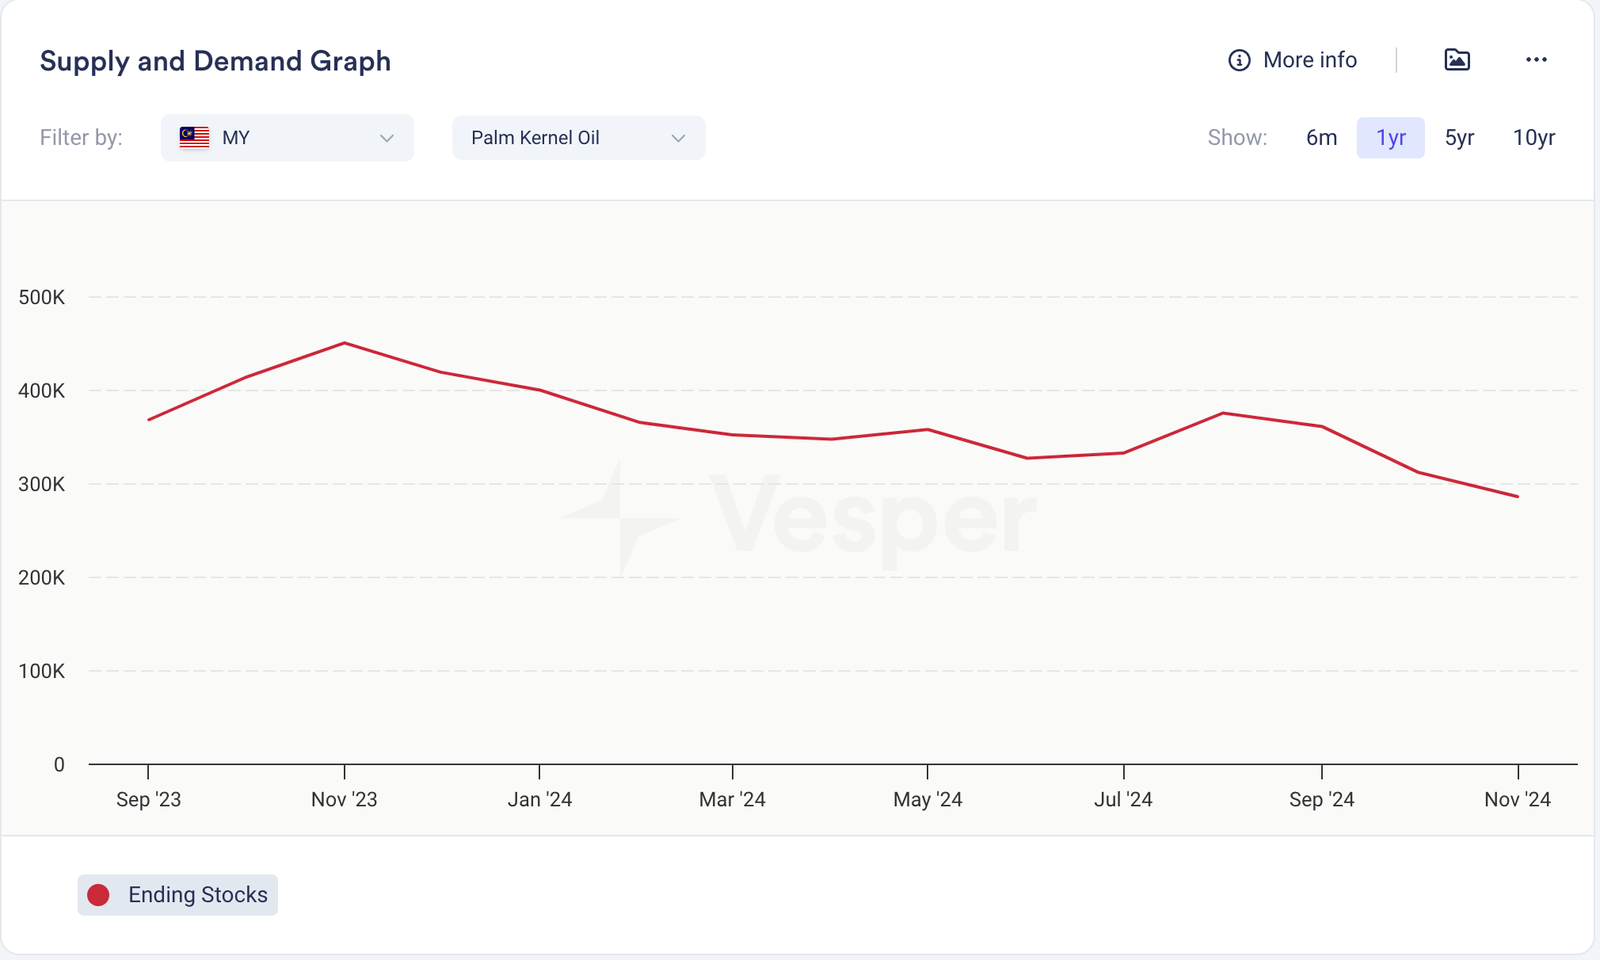Viewport: 1600px width, 960px height.
Task: Click the Nov '23 peak on the line
Action: tap(344, 343)
